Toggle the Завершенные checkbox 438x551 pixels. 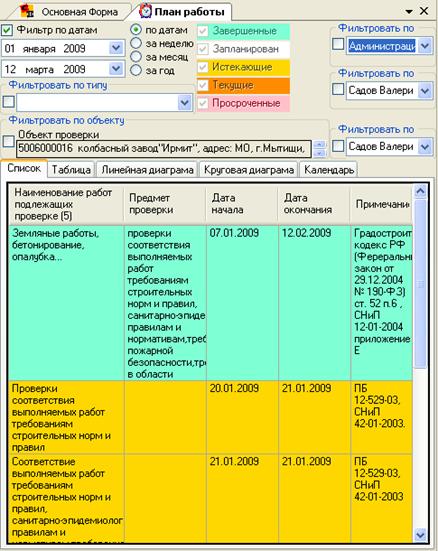coord(203,31)
